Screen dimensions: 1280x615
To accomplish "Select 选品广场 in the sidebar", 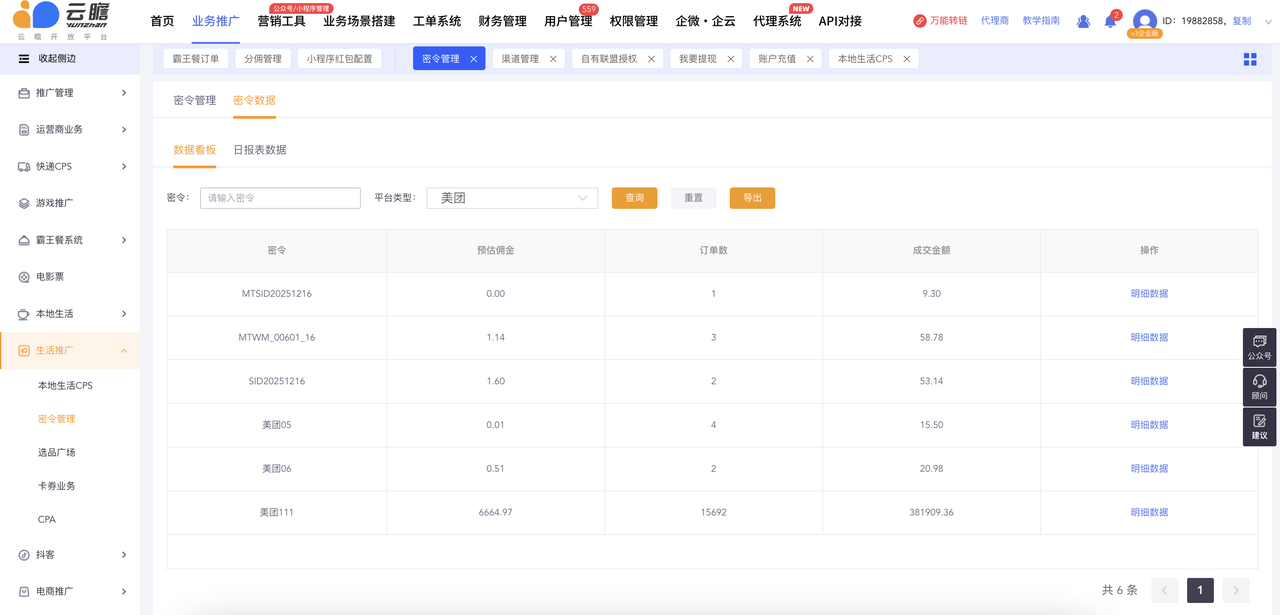I will click(56, 452).
